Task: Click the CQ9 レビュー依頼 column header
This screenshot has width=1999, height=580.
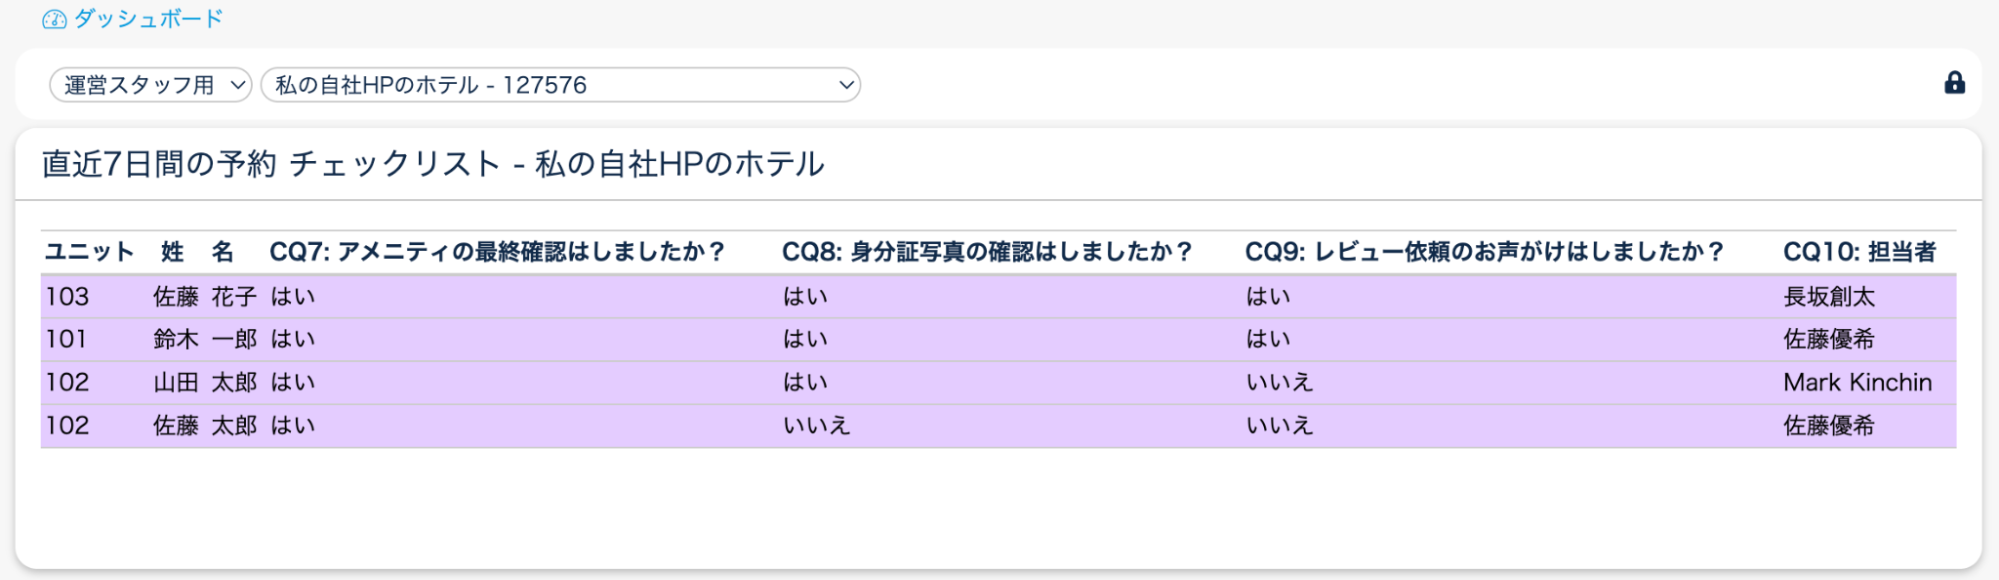Action: click(x=1484, y=252)
